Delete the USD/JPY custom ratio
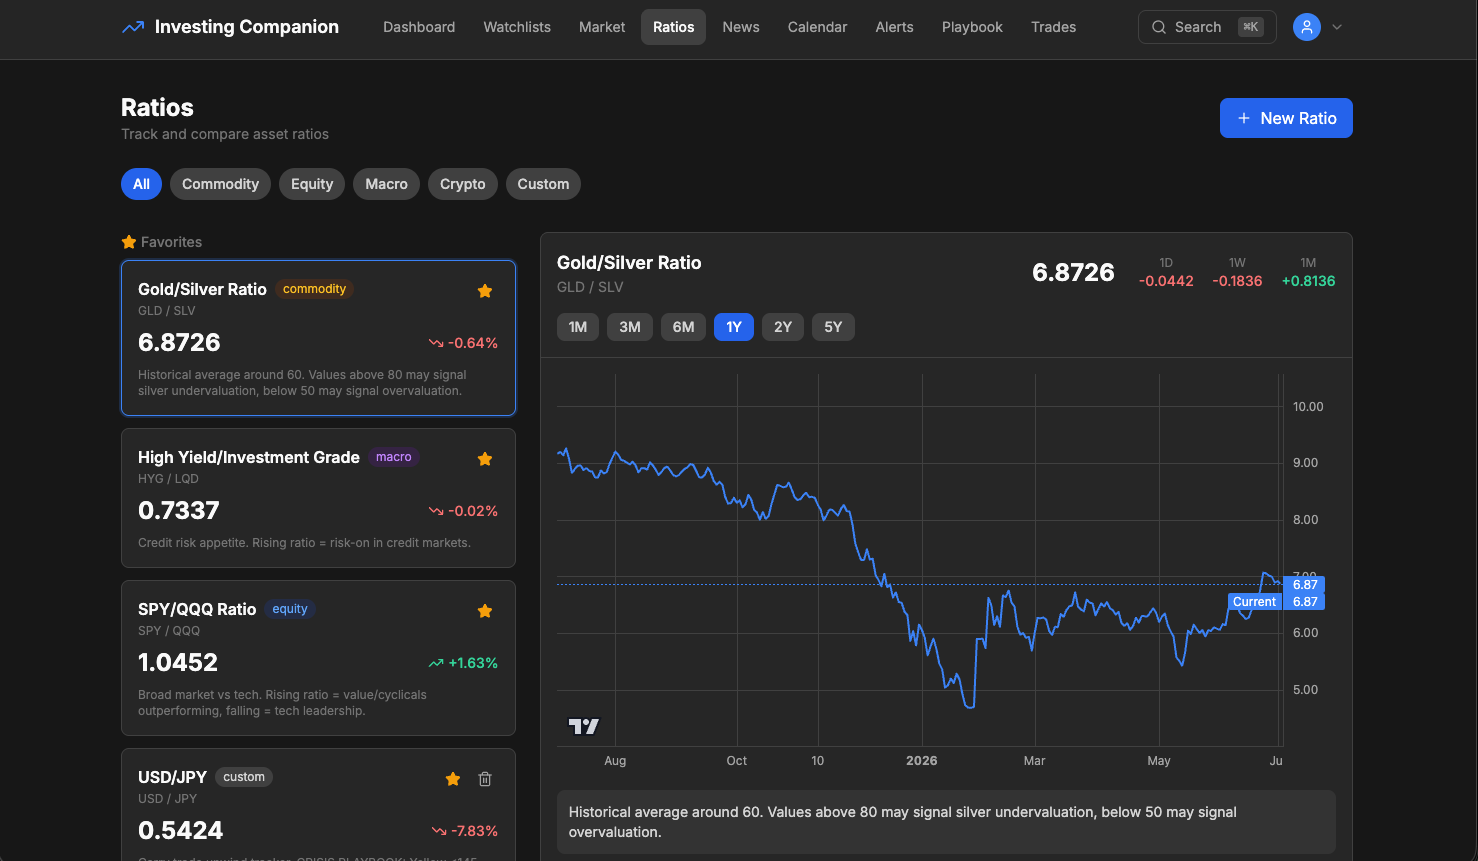1478x861 pixels. pyautogui.click(x=485, y=779)
